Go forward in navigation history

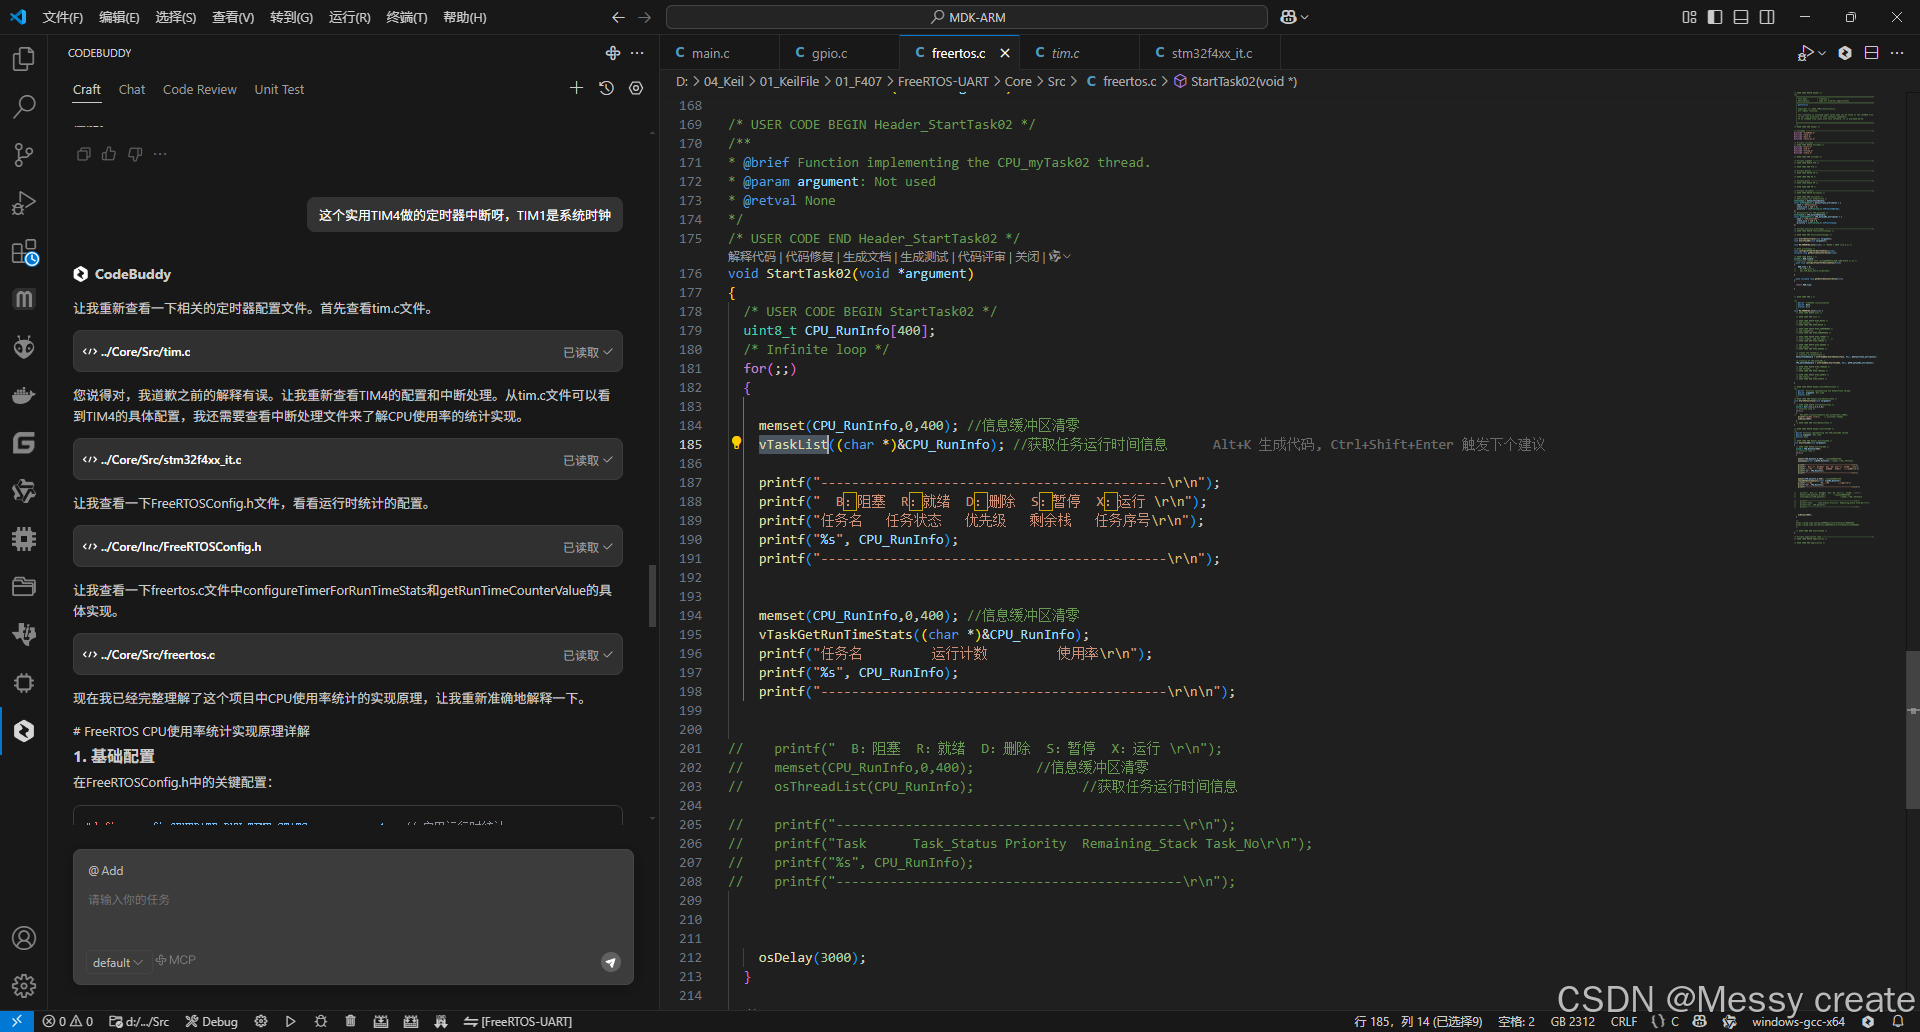pos(644,17)
